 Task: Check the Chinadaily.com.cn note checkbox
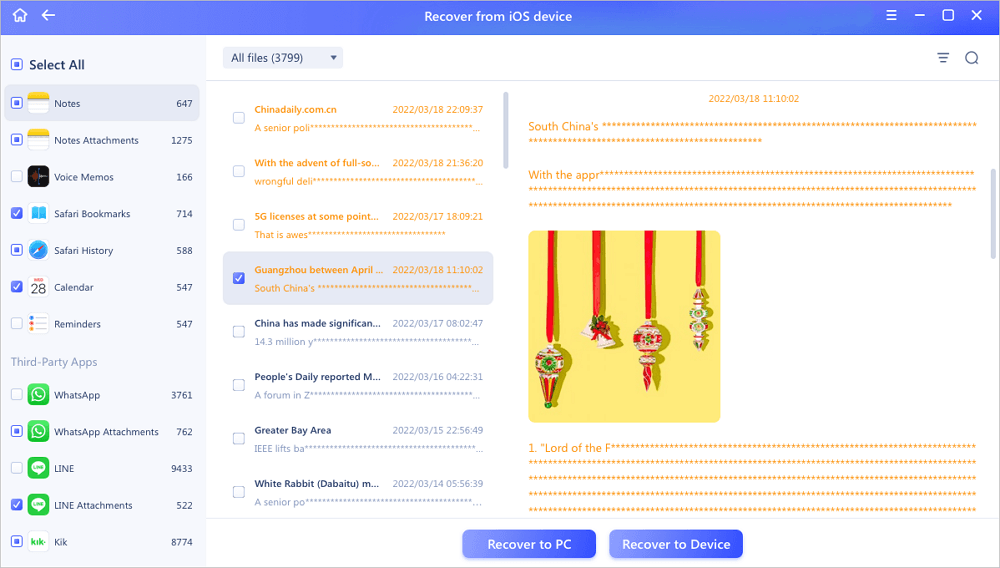coord(239,118)
